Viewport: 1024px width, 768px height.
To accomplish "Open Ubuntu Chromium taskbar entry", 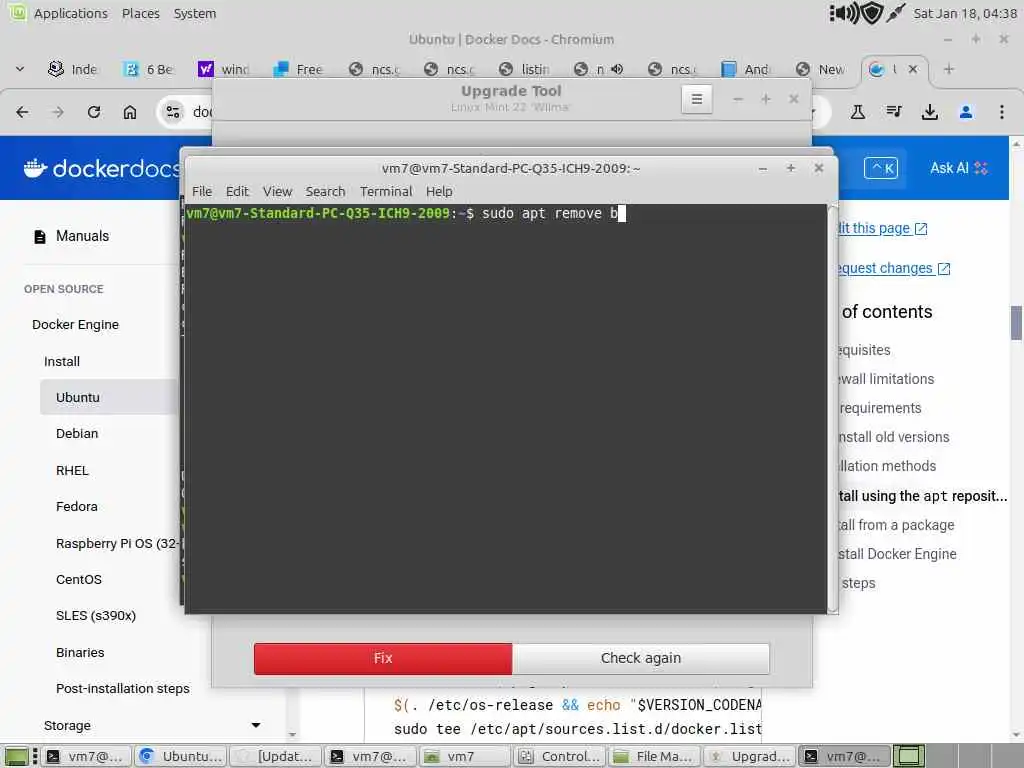I will pyautogui.click(x=181, y=756).
